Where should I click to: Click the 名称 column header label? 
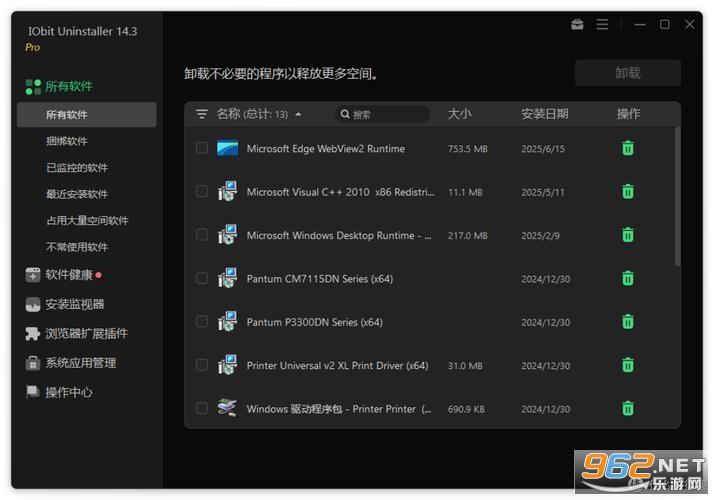[x=228, y=114]
